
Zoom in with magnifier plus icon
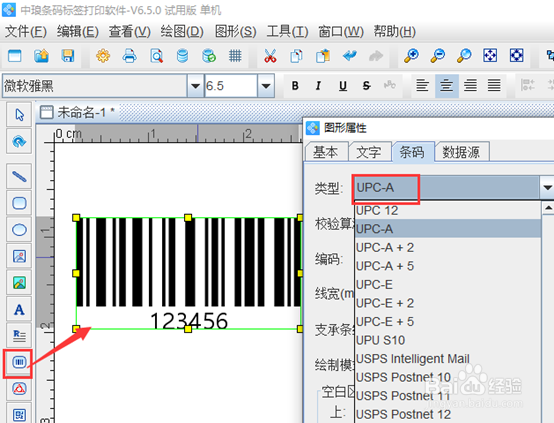411,56
